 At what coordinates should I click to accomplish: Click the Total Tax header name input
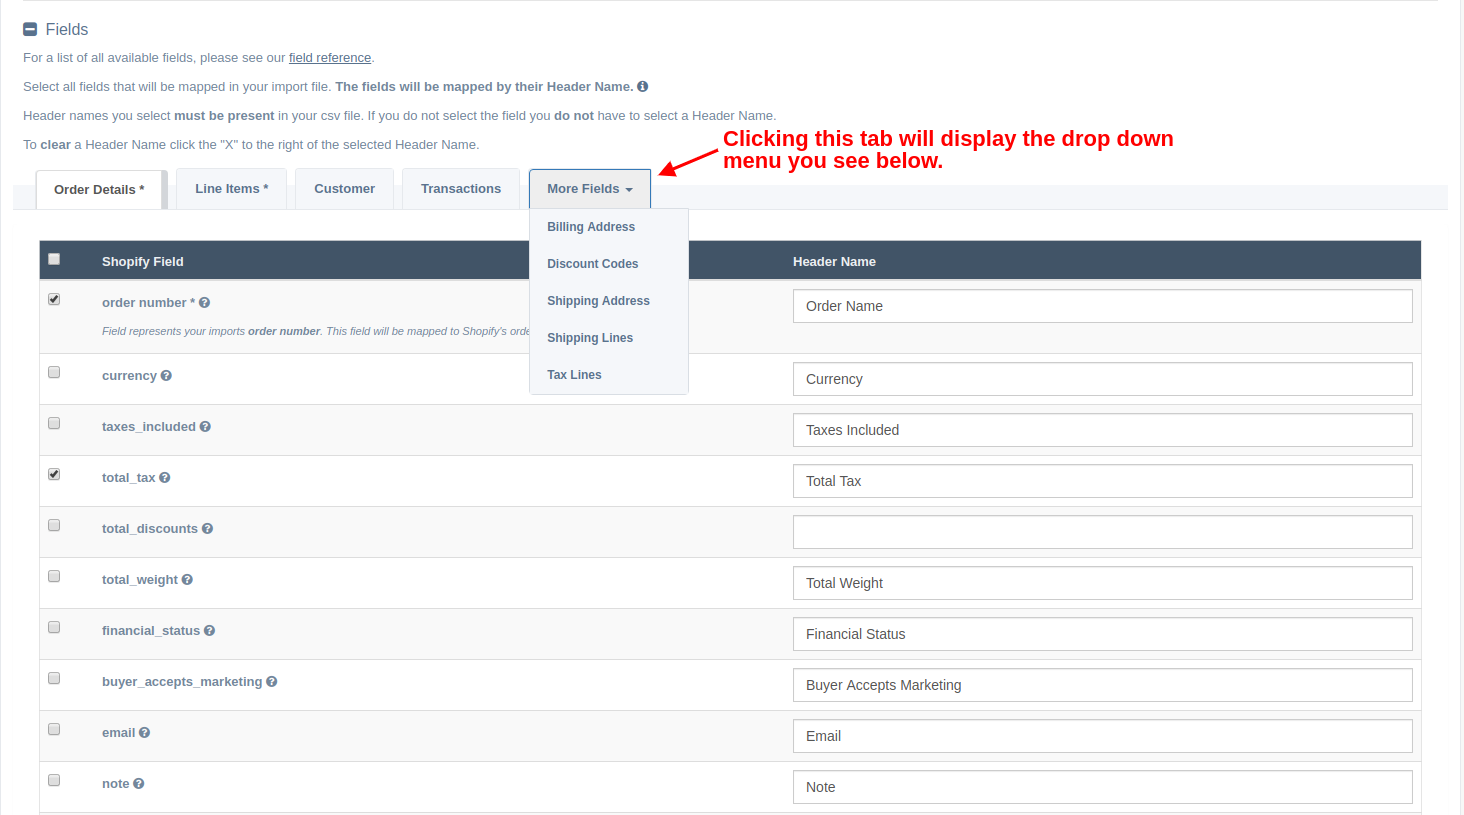1102,481
